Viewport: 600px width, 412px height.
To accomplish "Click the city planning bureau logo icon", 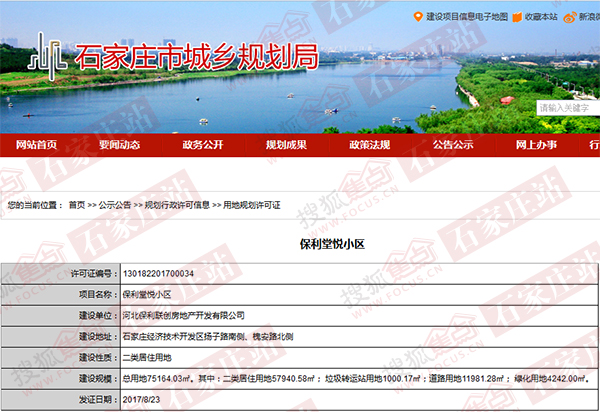I will [47, 56].
